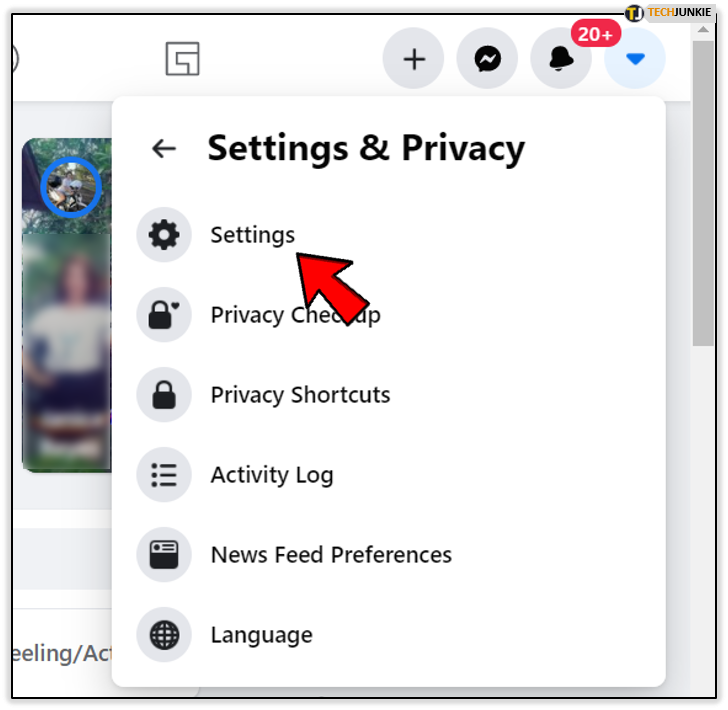The image size is (728, 710).
Task: Click the Activity Log list icon
Action: (x=164, y=475)
